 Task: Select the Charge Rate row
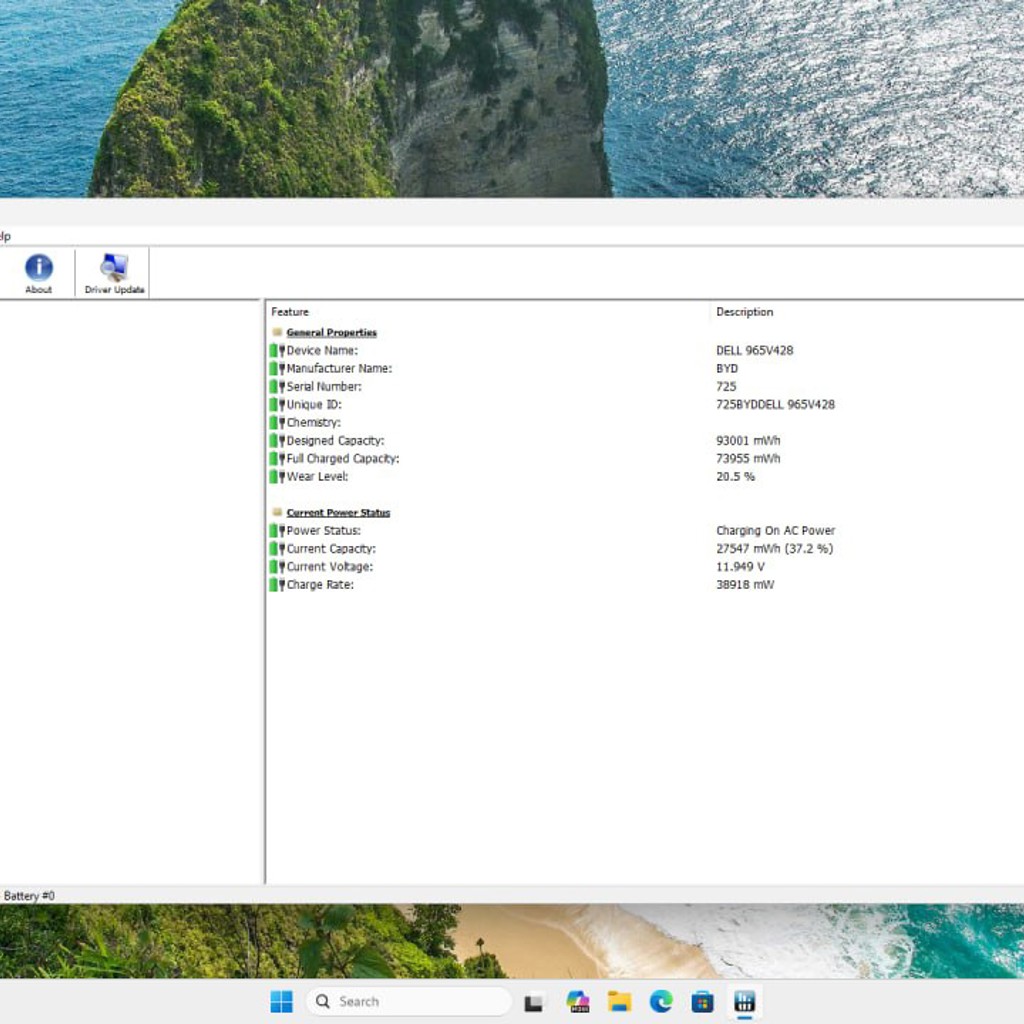click(x=645, y=585)
